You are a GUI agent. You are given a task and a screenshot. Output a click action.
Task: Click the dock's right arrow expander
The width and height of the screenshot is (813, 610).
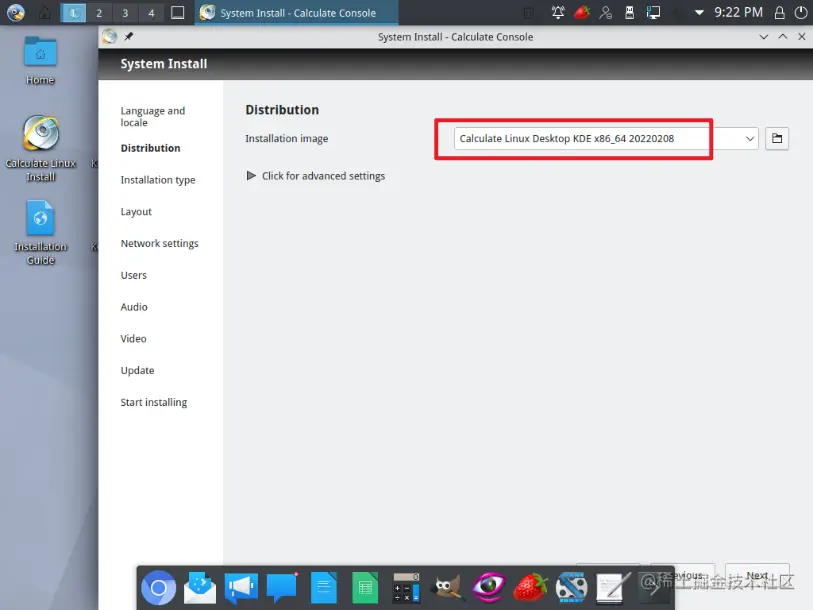pos(654,588)
